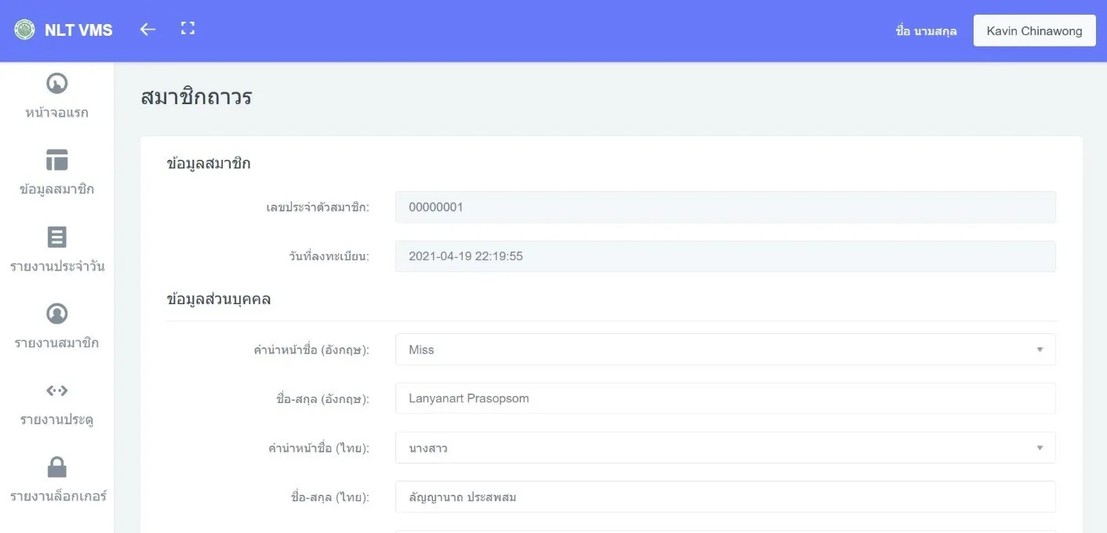Click the วันที่ลงทะเบียน field label

point(330,256)
